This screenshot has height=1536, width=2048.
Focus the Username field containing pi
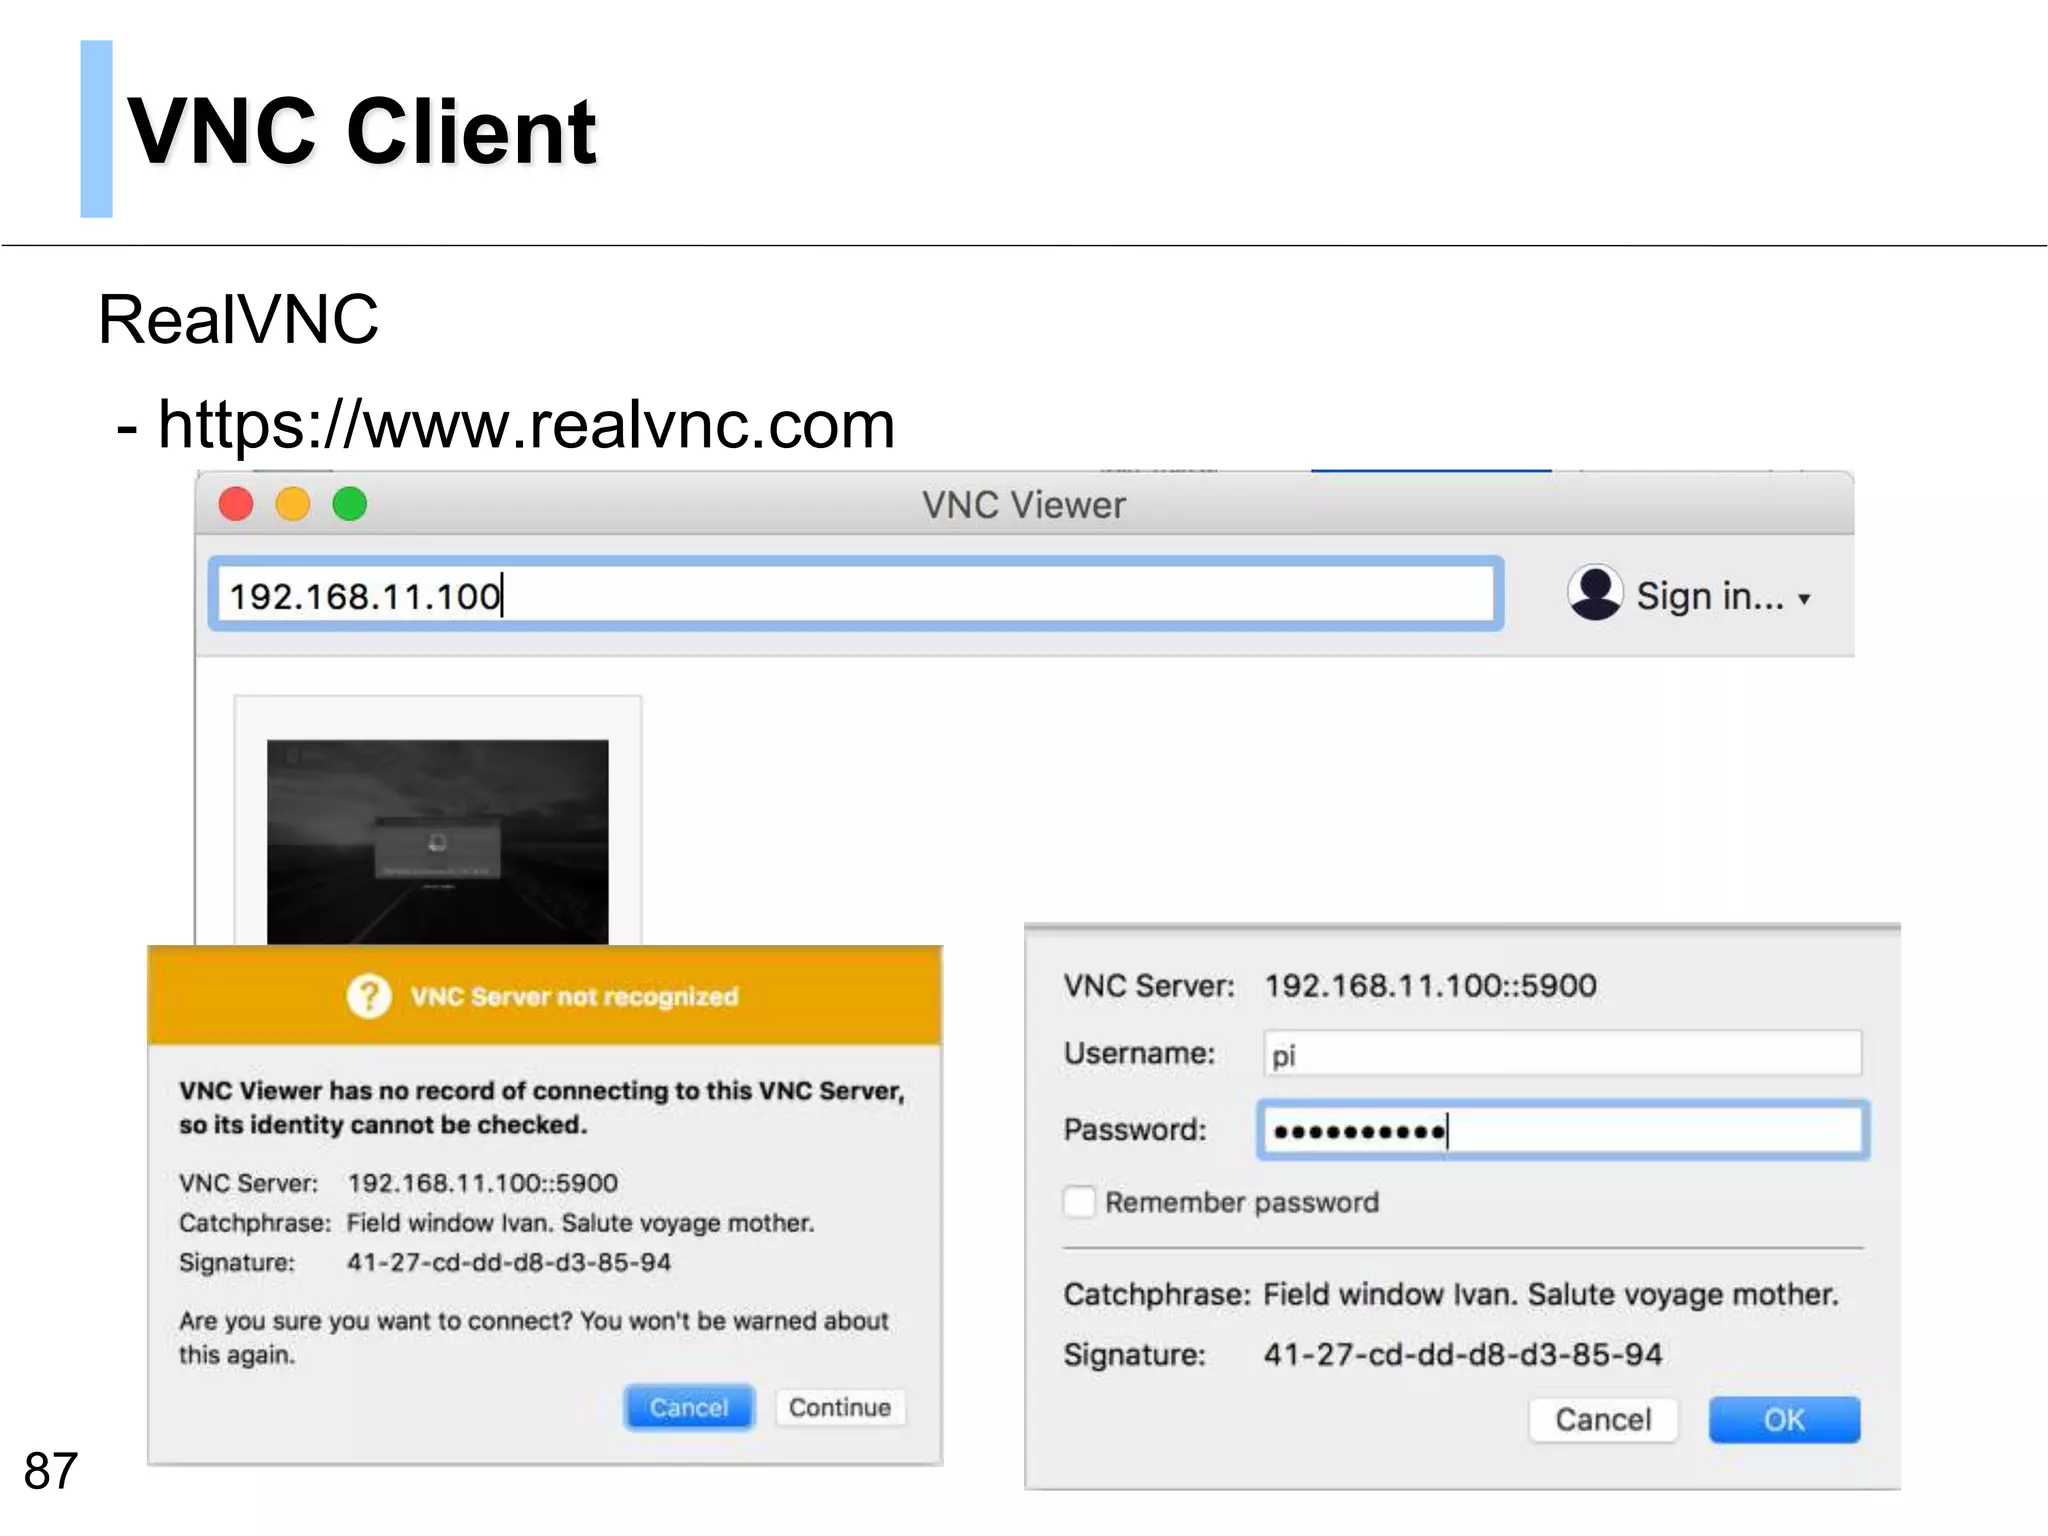click(x=1562, y=1054)
